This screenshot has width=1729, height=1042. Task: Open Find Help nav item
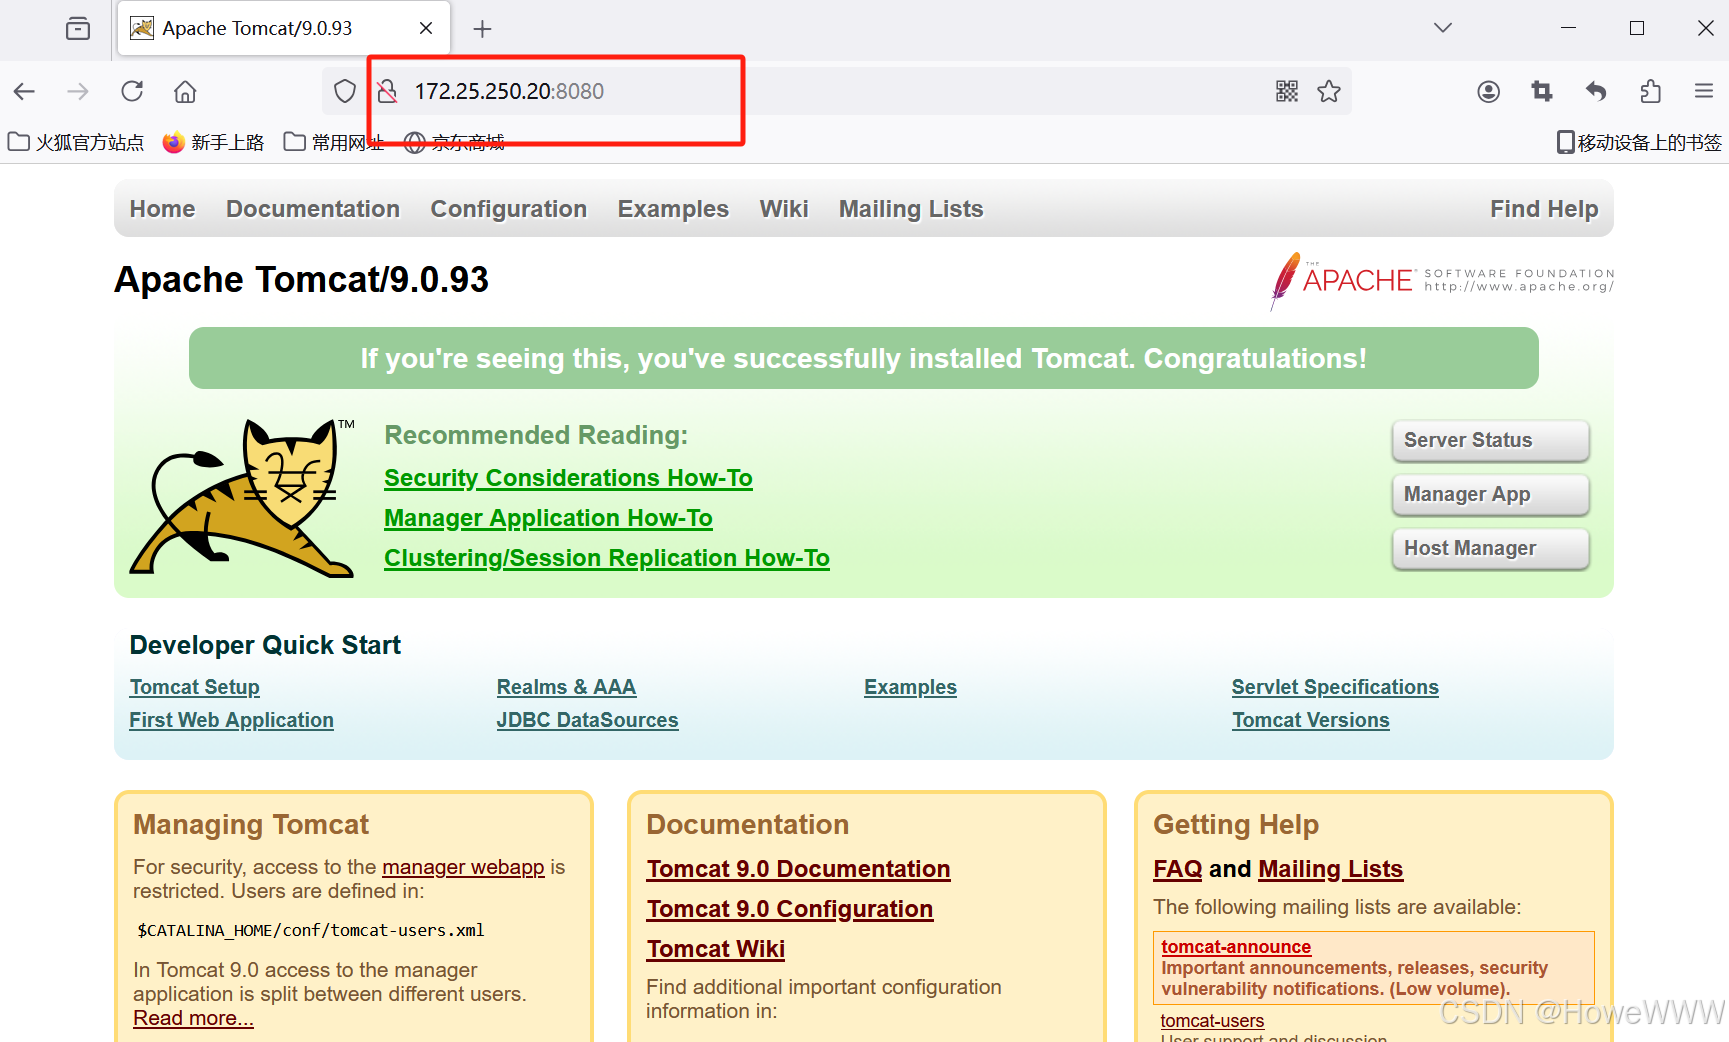point(1544,209)
